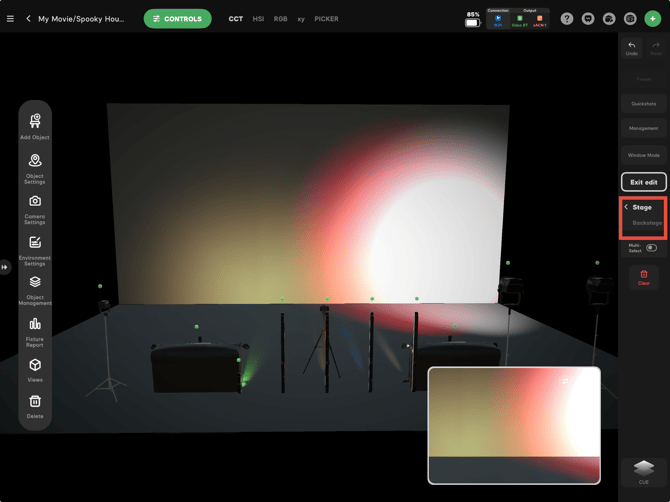Image resolution: width=670 pixels, height=502 pixels.
Task: Open Environment Settings
Action: click(x=35, y=251)
